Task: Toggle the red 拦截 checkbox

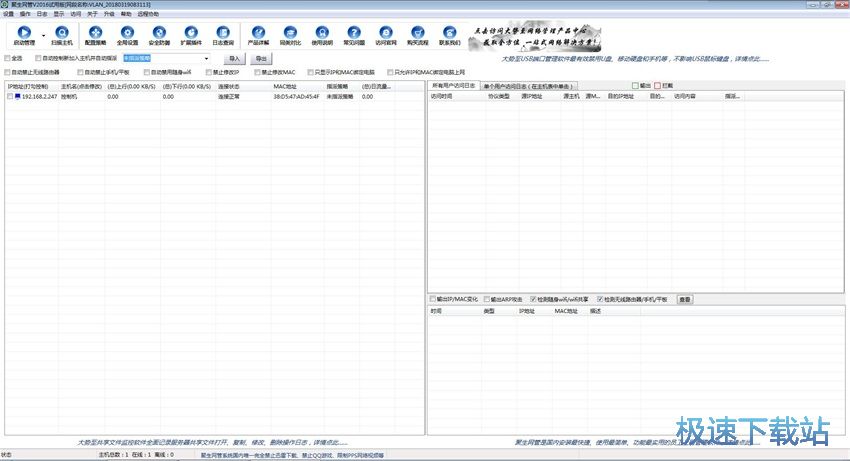Action: click(x=658, y=86)
